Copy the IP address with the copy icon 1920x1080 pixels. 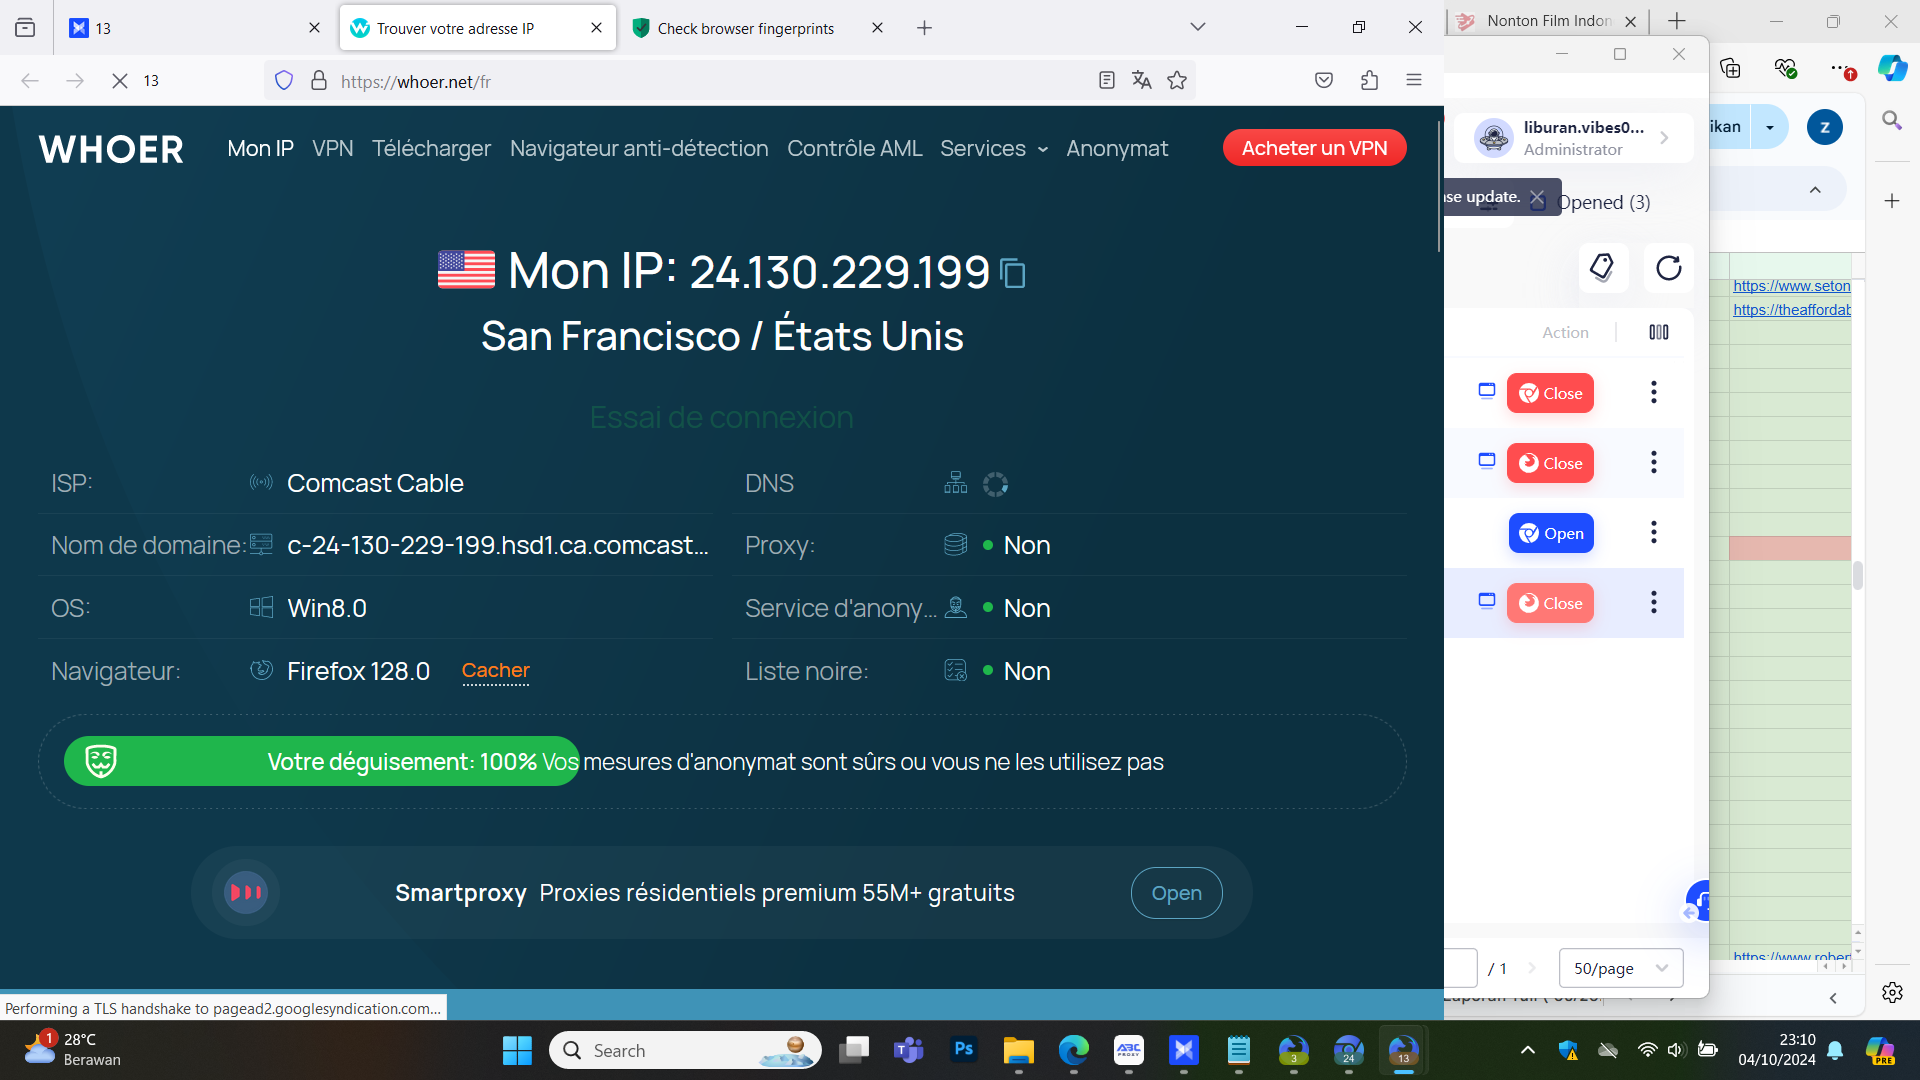(1013, 273)
